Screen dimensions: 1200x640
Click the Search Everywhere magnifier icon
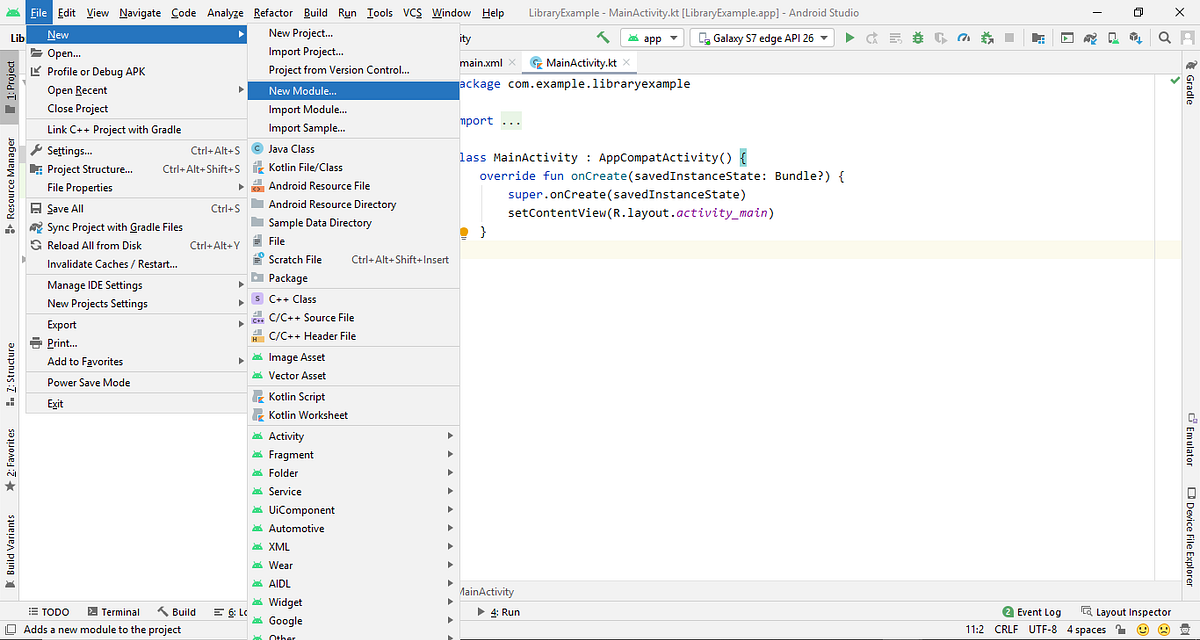1164,36
